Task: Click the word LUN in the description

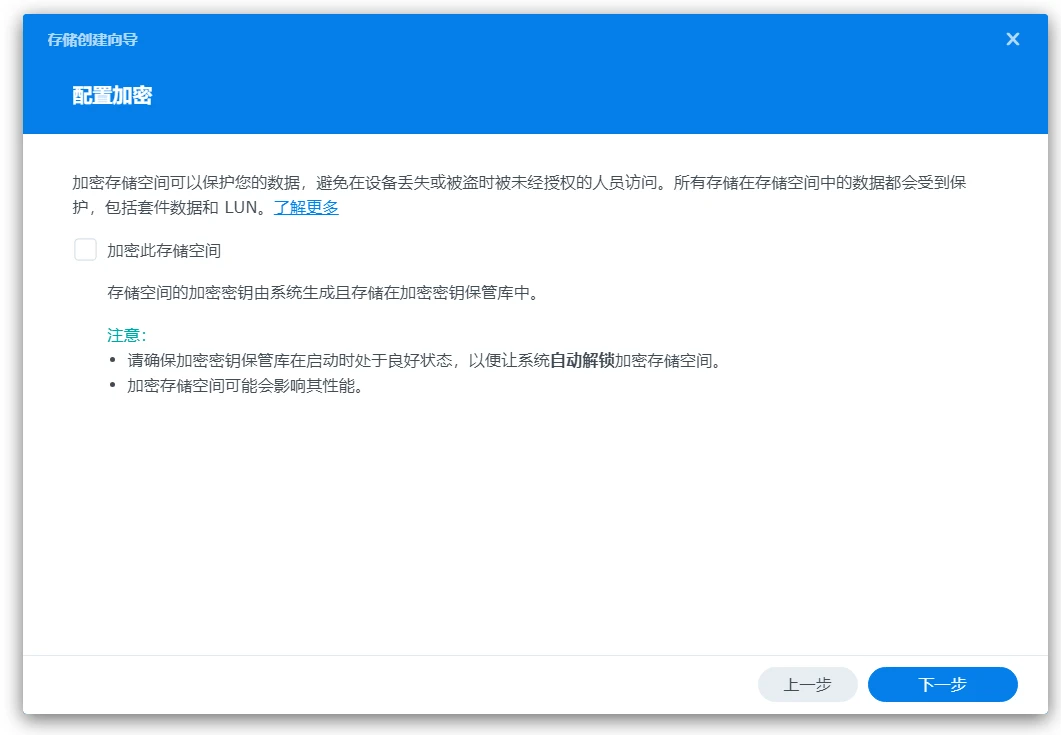Action: (x=240, y=208)
